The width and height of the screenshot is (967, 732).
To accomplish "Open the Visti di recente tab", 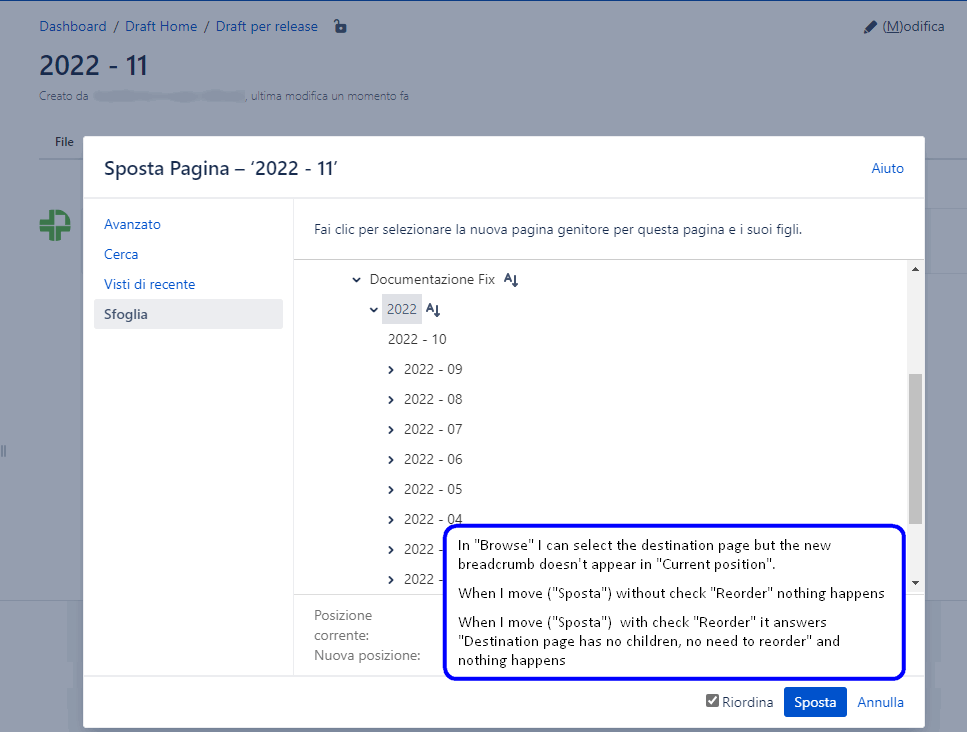I will (x=149, y=284).
